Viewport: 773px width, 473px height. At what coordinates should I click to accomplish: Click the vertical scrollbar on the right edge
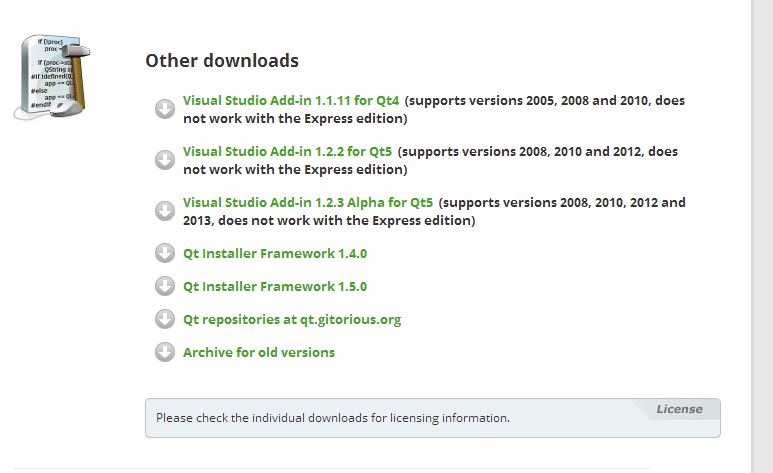[x=762, y=236]
